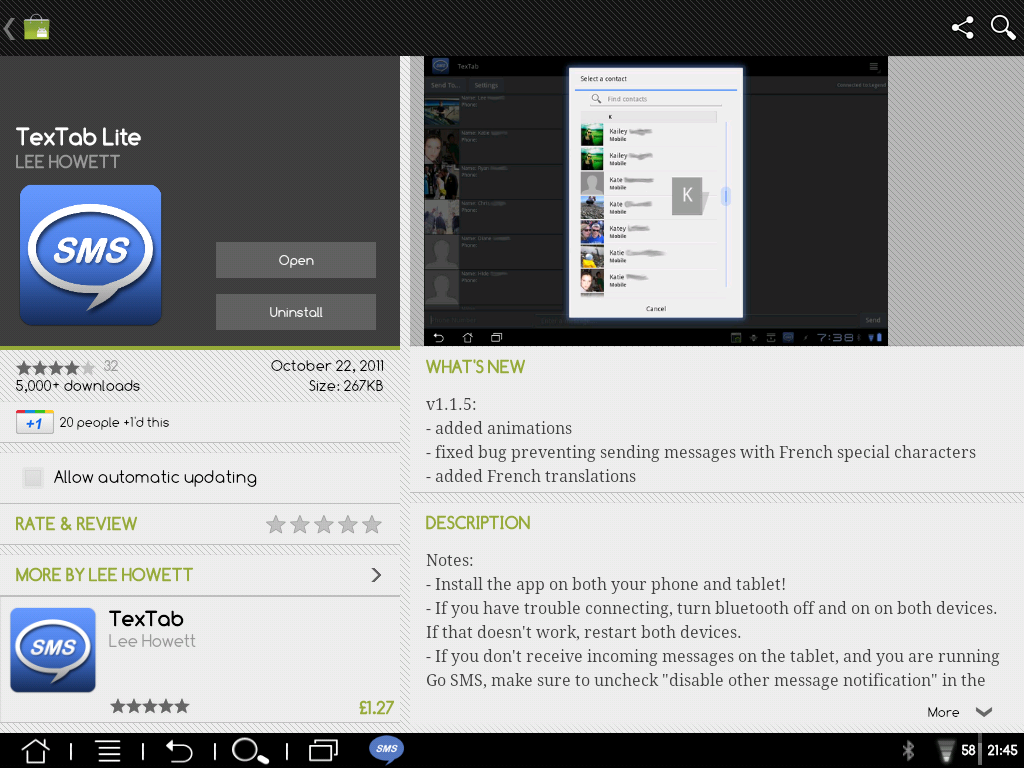Rate the app one star
Screen dimensions: 1024x768
tap(276, 524)
